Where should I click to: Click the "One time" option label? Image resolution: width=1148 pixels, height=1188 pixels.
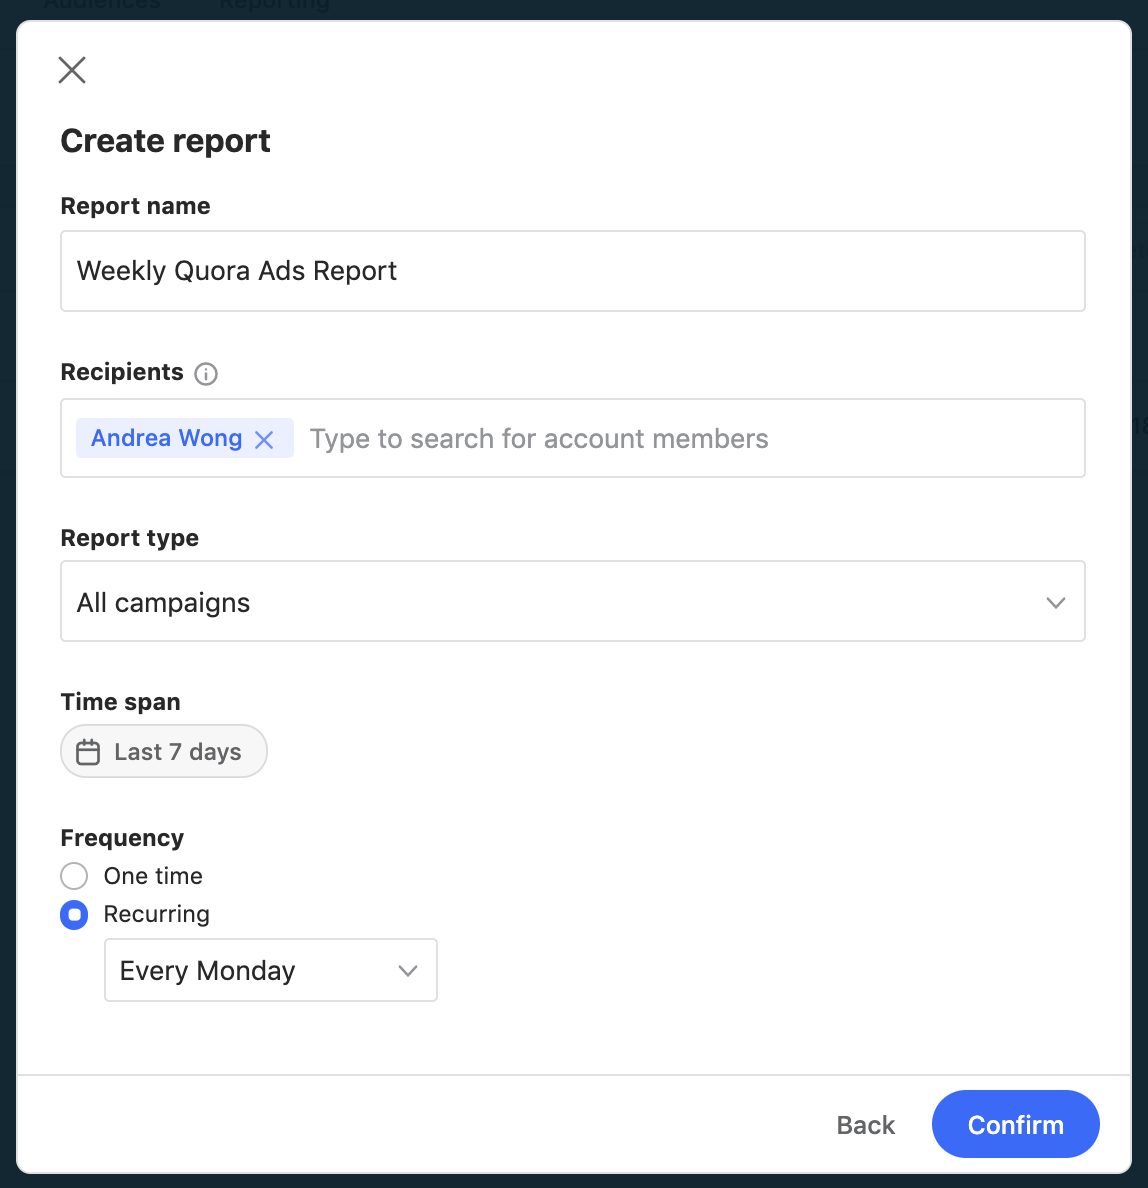pyautogui.click(x=153, y=876)
